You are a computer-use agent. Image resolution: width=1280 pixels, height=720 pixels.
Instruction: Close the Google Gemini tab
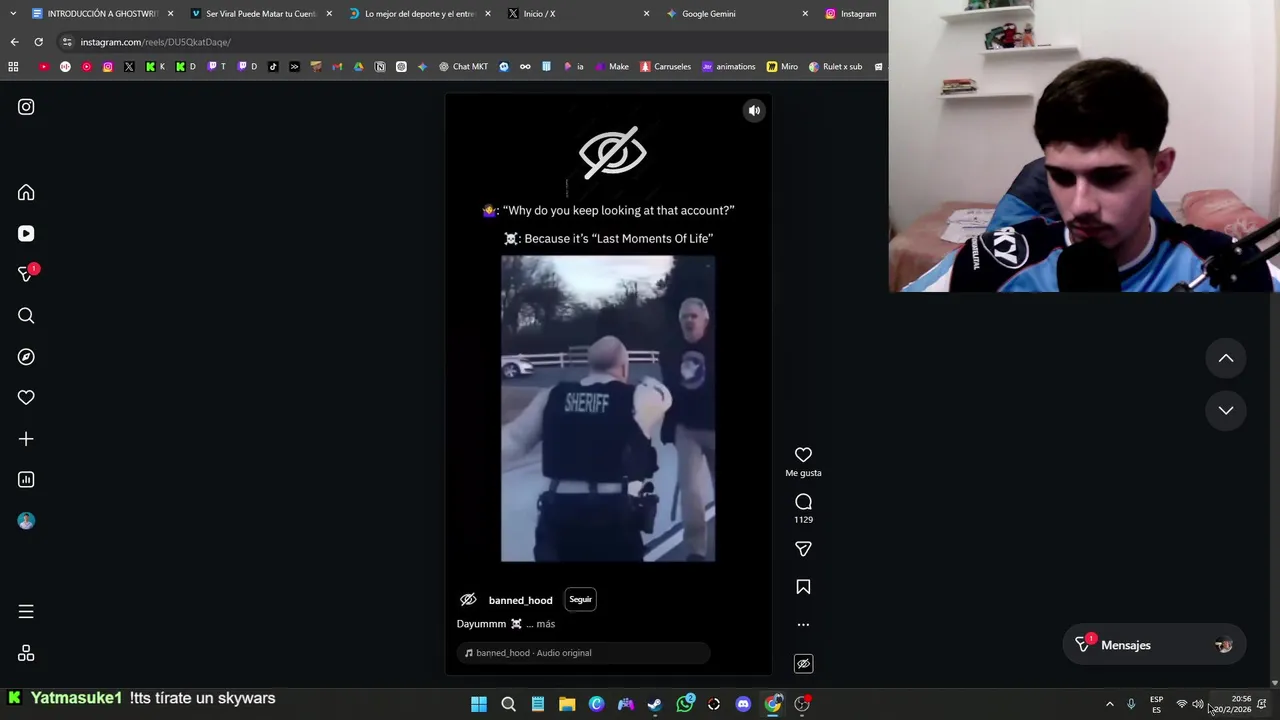click(x=805, y=14)
